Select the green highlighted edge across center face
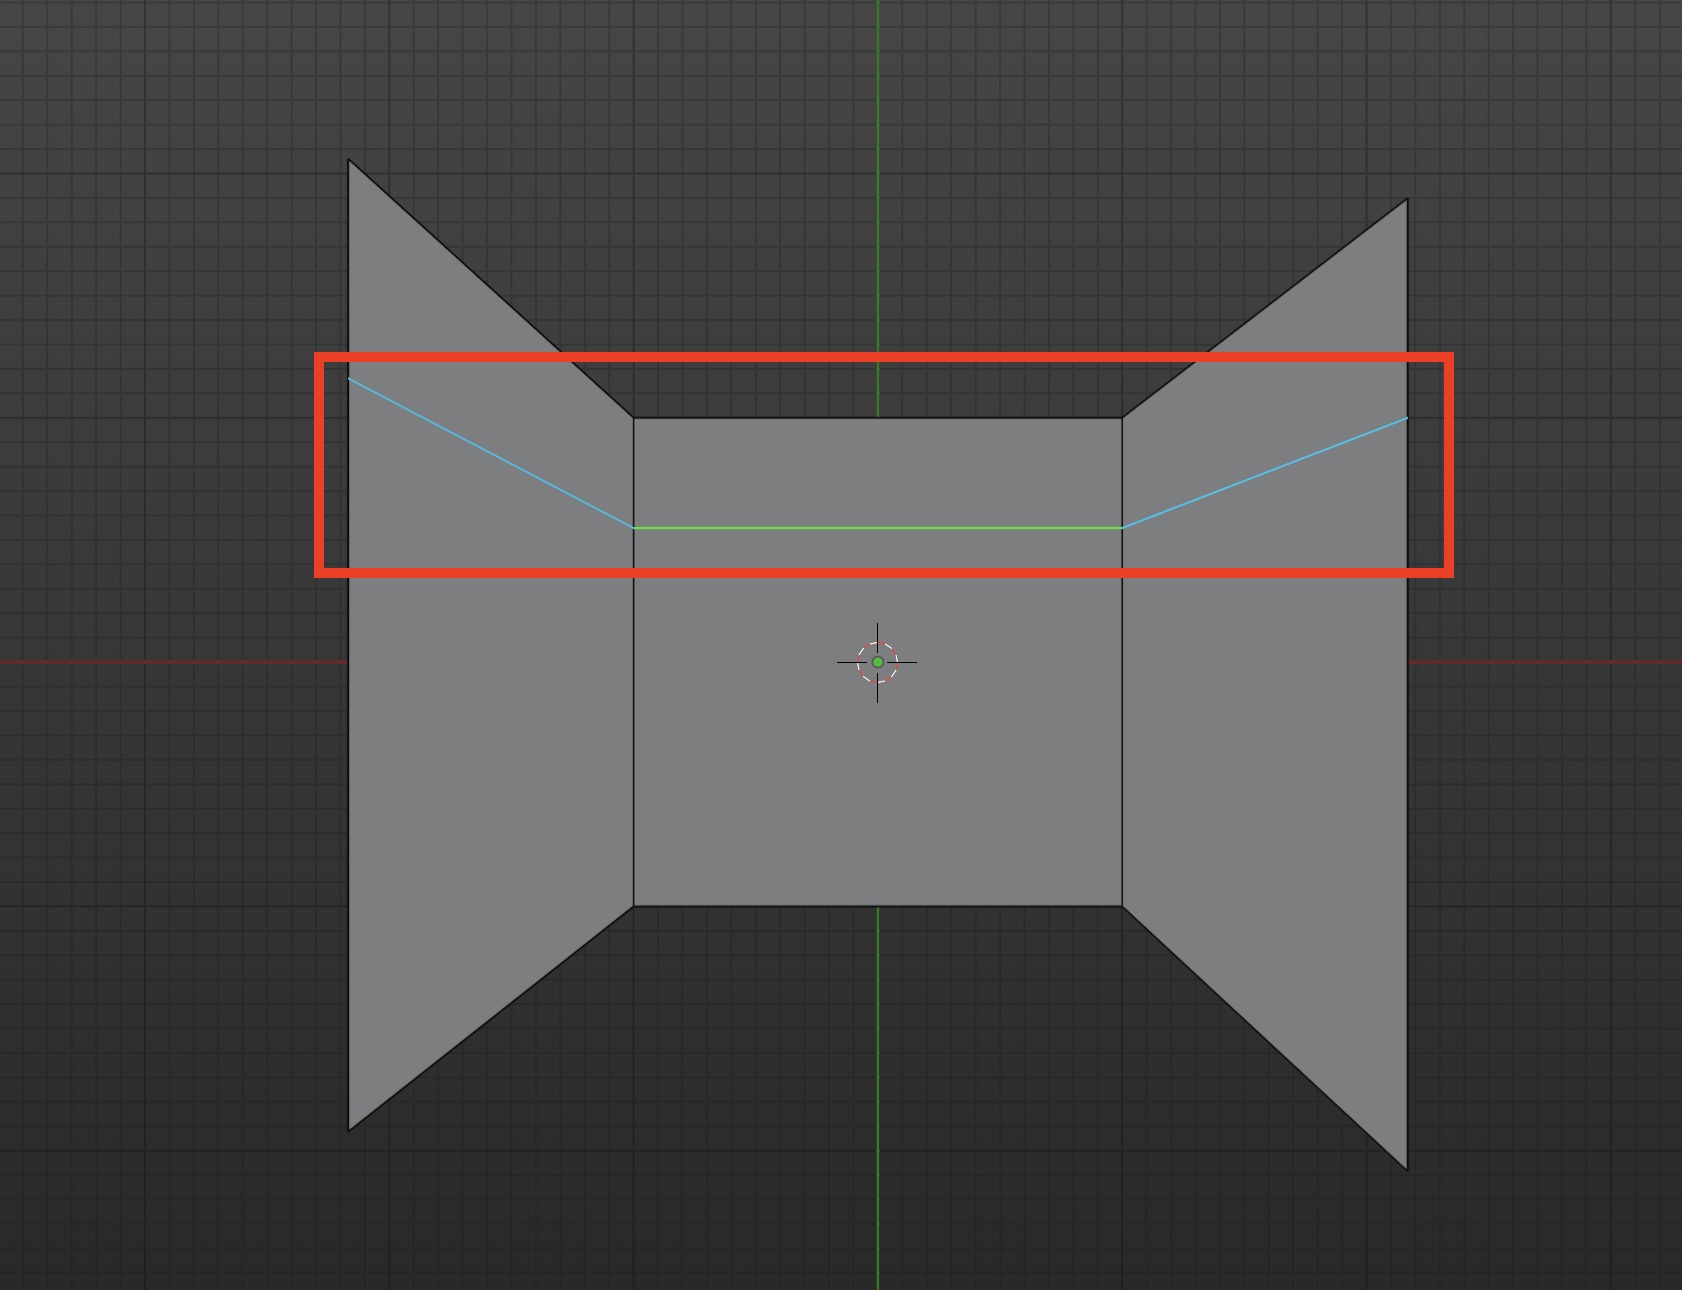1682x1290 pixels. click(x=878, y=527)
